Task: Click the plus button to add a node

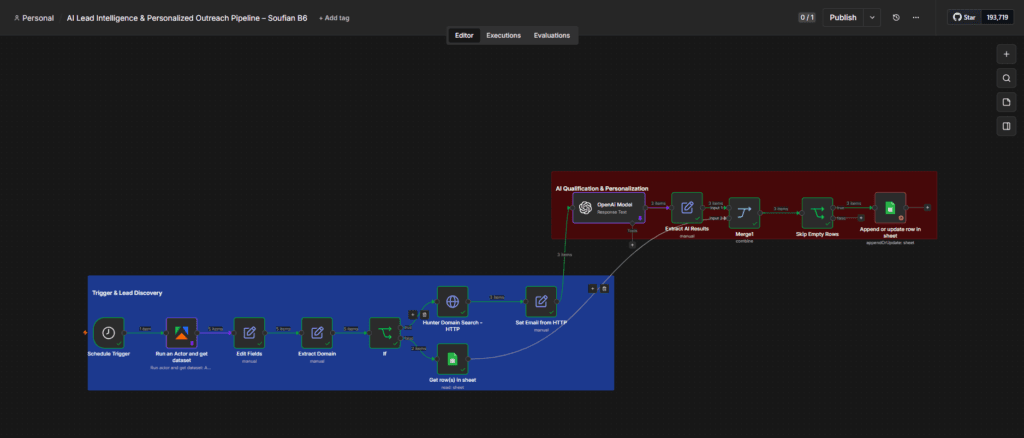Action: (1006, 55)
